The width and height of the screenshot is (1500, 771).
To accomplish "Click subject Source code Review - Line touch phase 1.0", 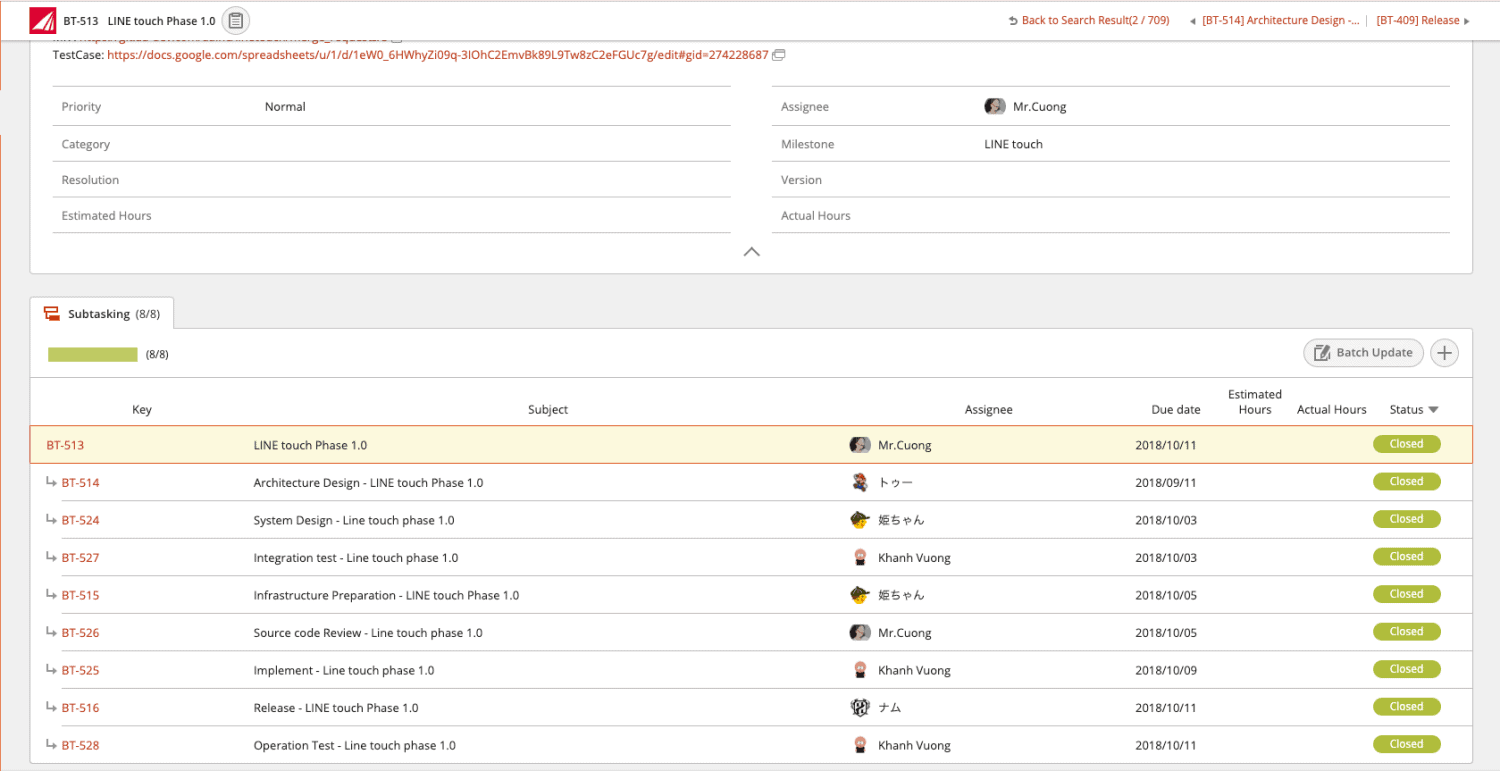I will [x=368, y=633].
